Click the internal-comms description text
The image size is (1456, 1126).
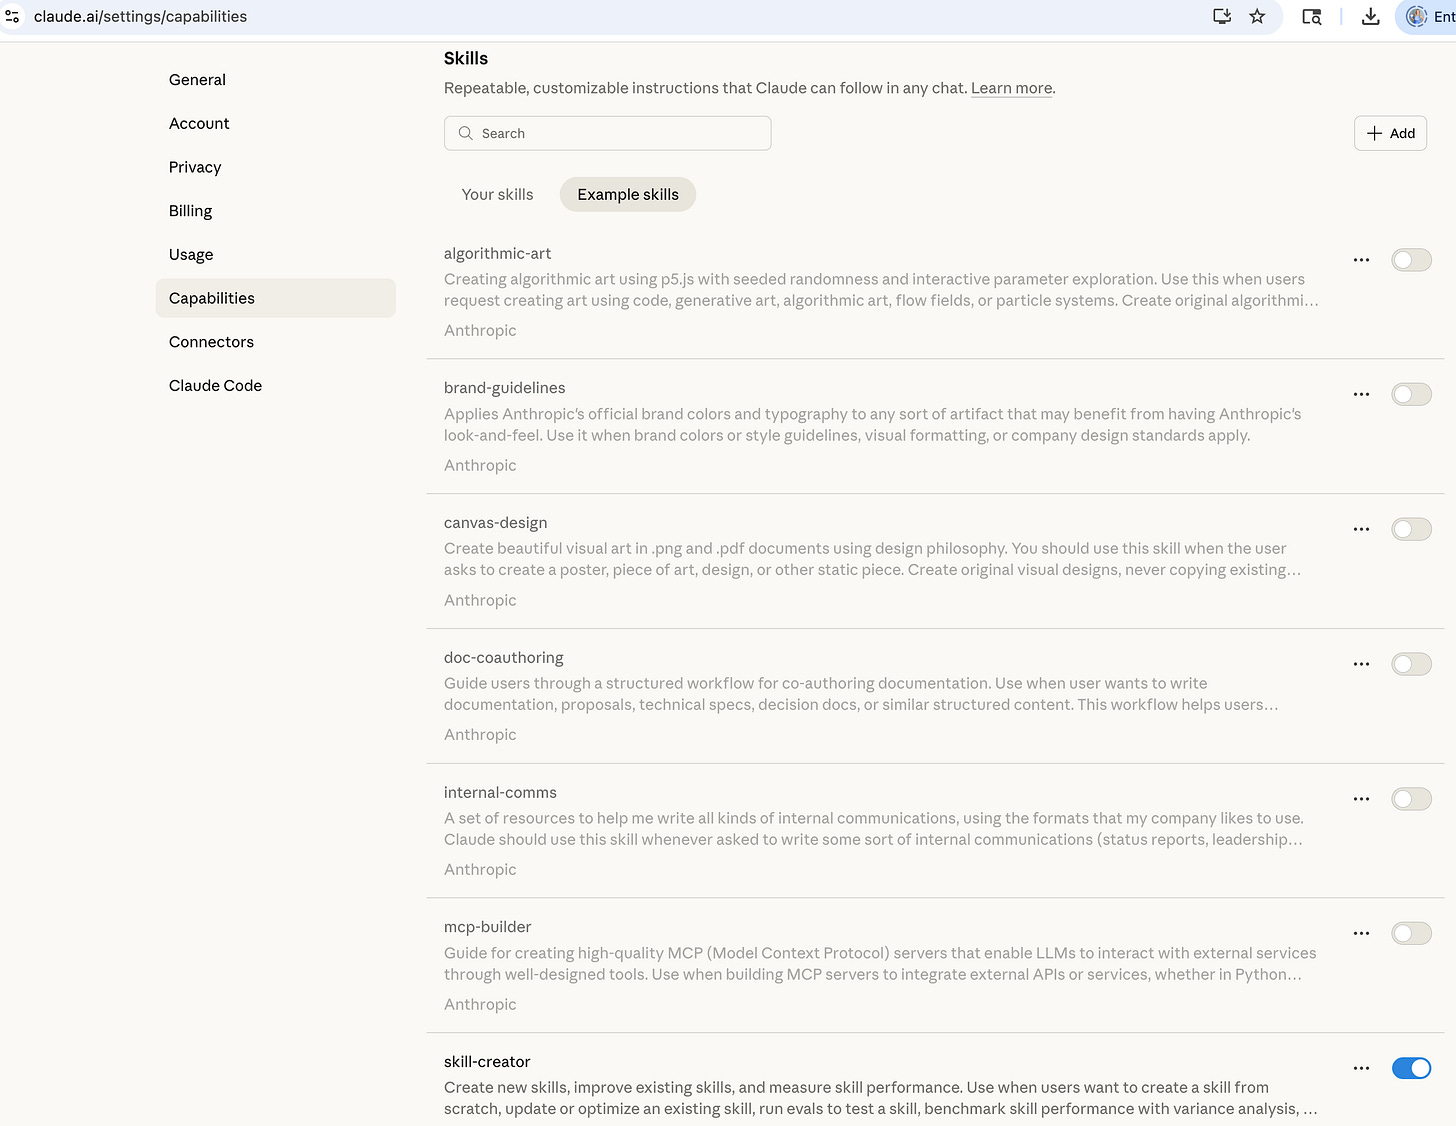click(874, 829)
